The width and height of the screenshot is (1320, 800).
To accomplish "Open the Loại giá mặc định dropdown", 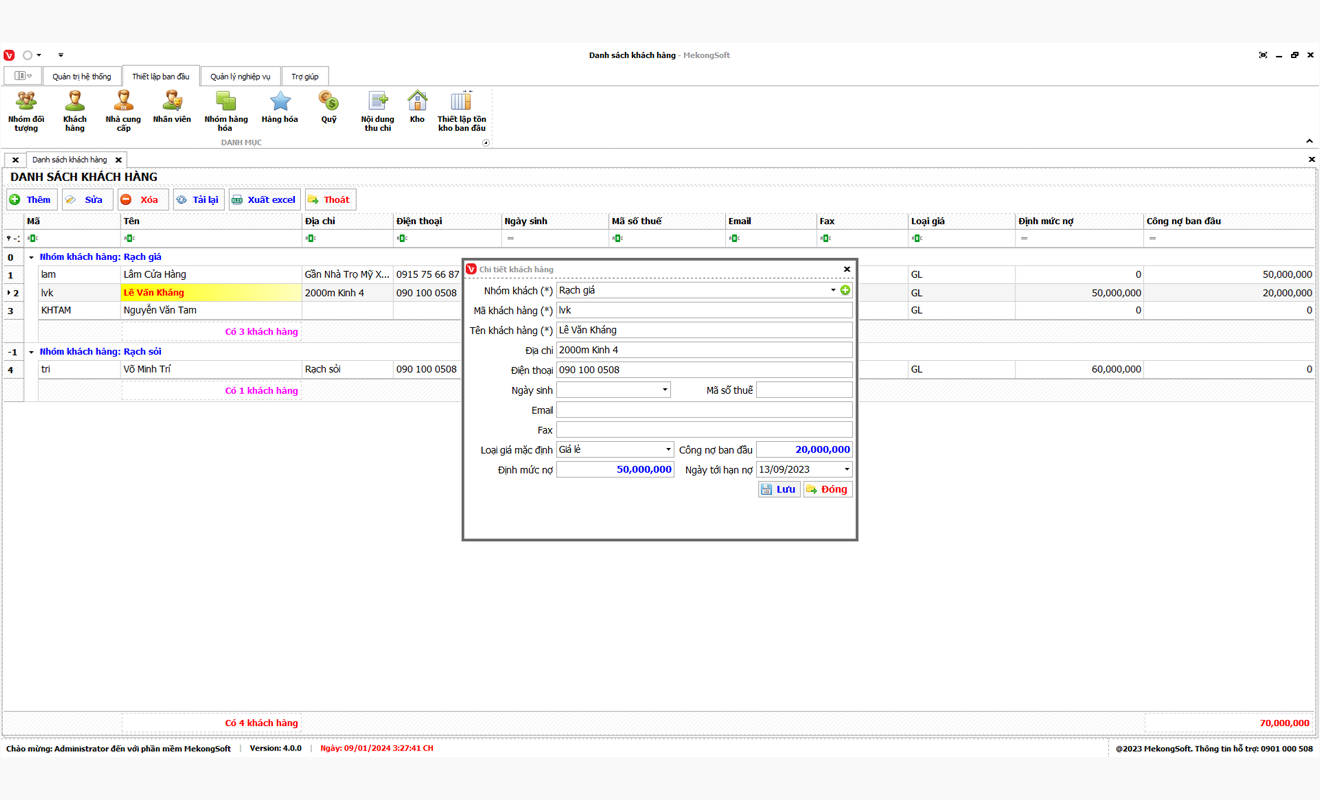I will point(668,450).
